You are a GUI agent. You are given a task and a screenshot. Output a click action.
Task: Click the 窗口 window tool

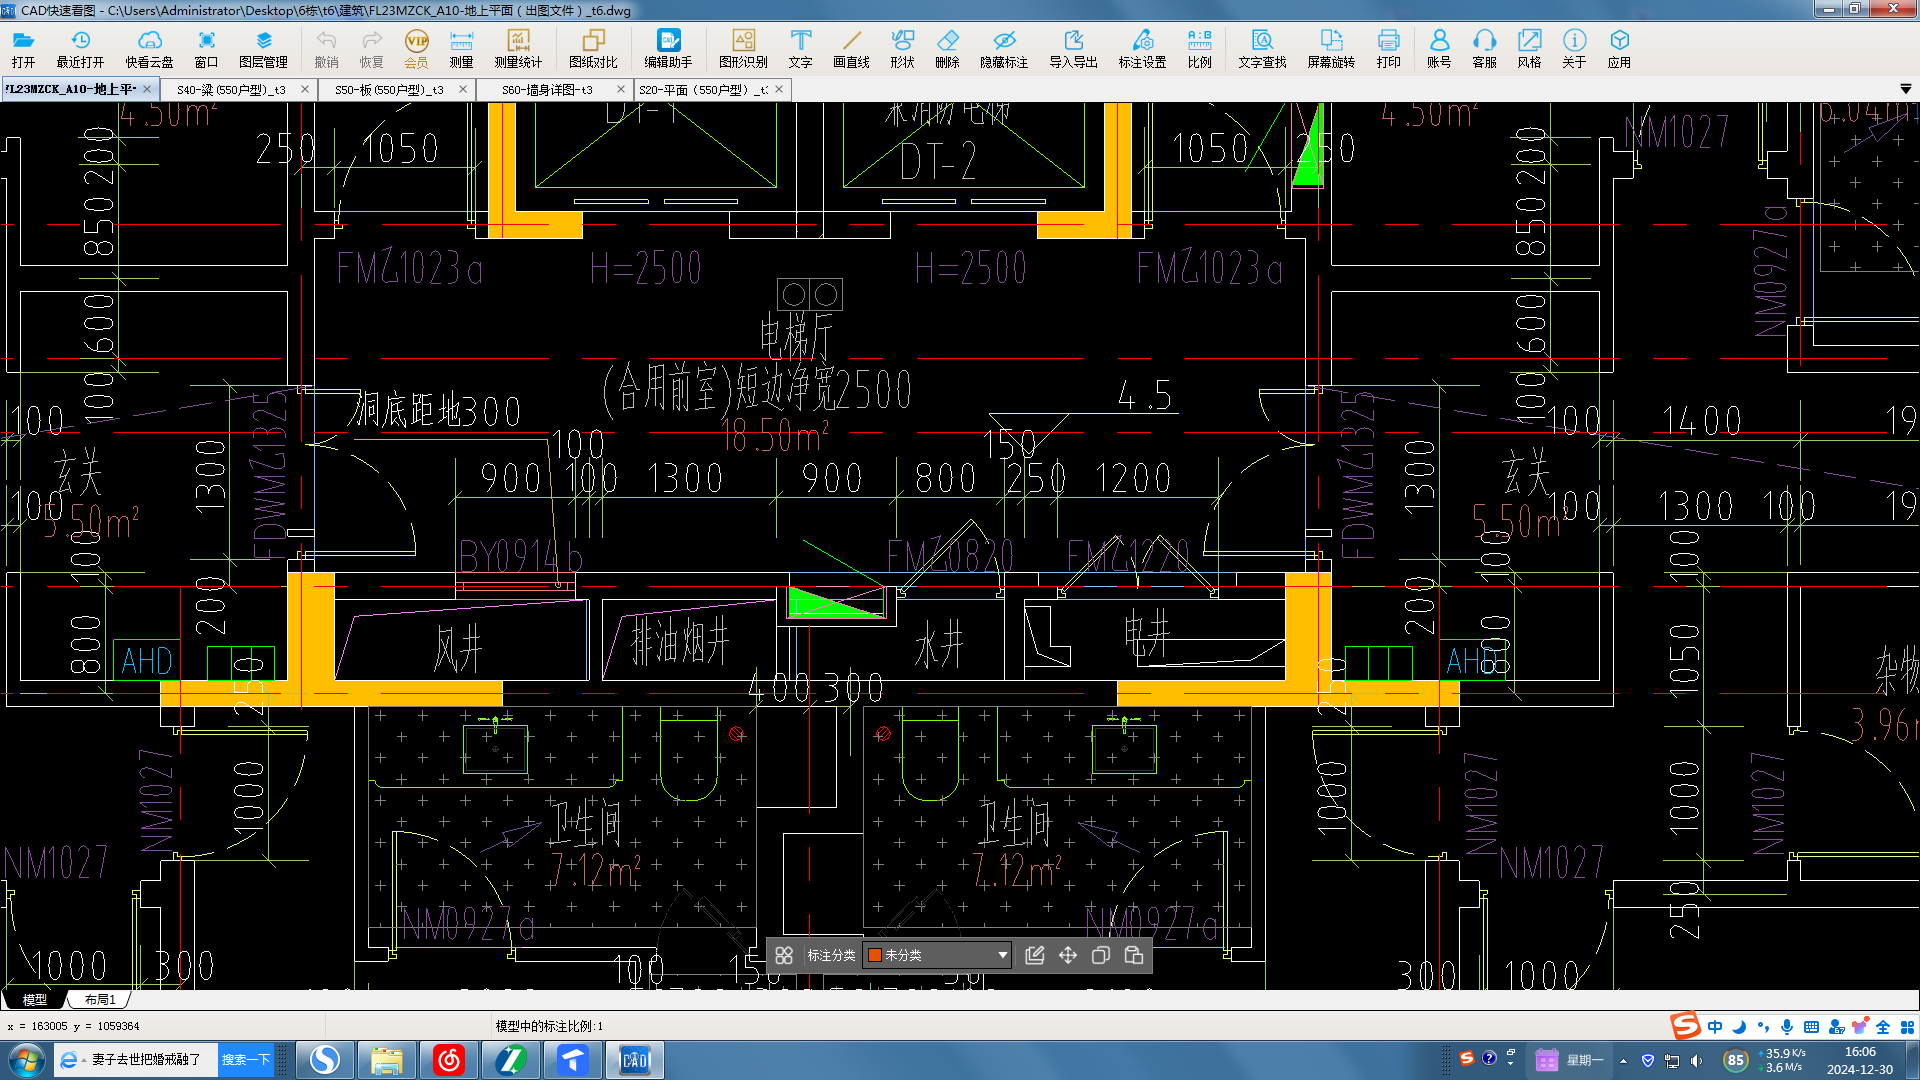(x=206, y=48)
